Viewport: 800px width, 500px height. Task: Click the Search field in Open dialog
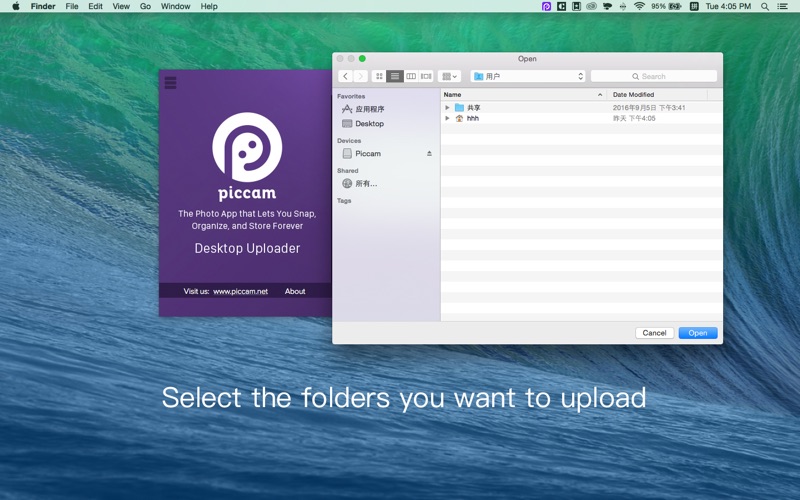pos(654,76)
